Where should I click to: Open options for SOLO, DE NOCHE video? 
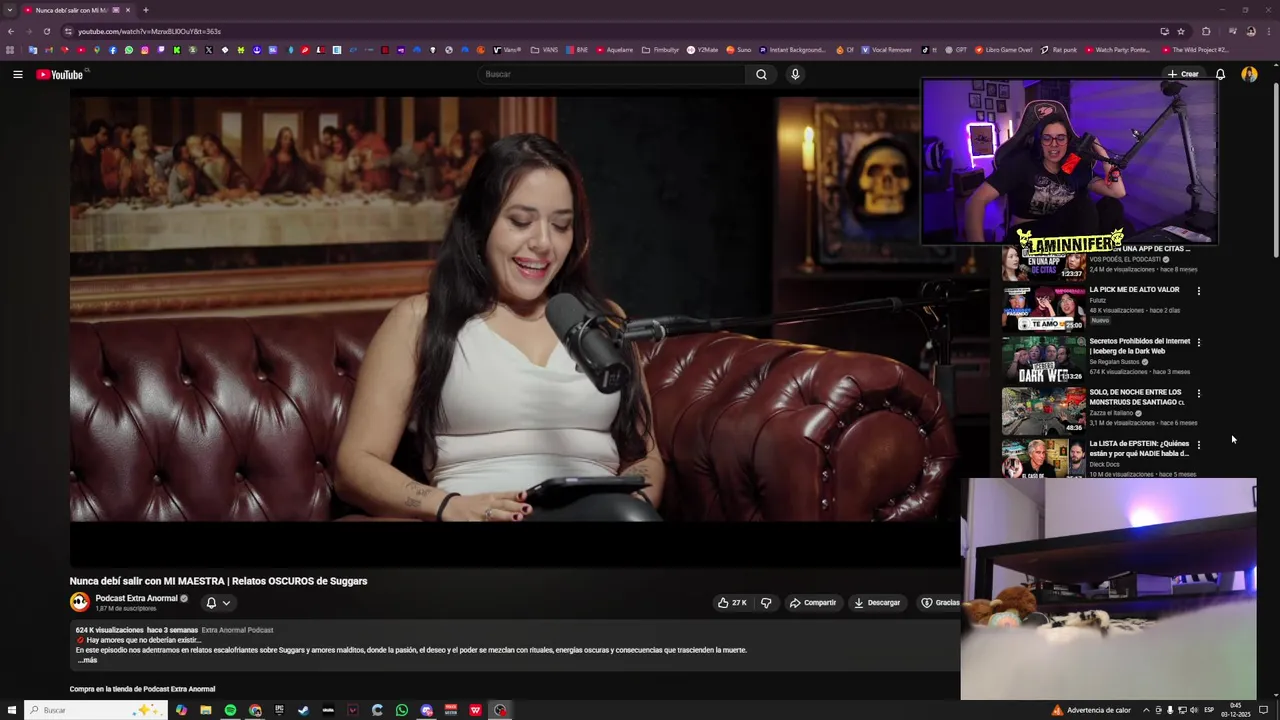click(1199, 394)
